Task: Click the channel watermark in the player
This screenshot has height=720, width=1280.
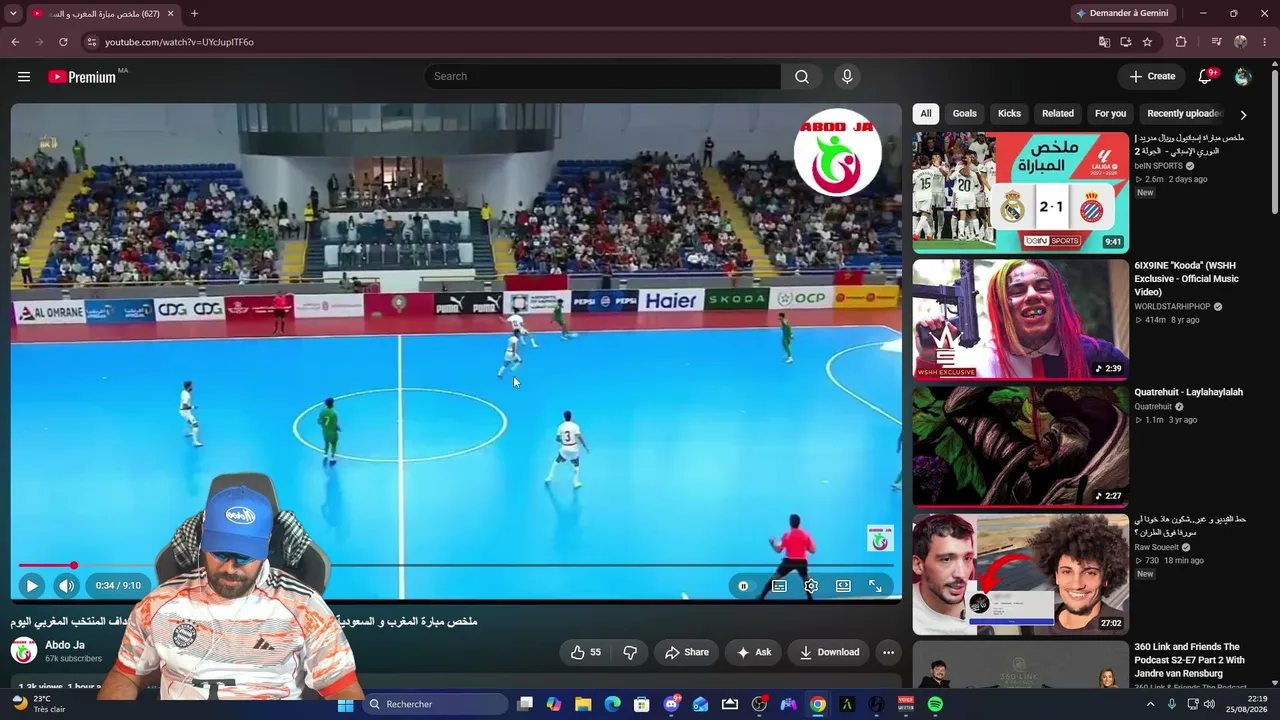Action: pyautogui.click(x=880, y=538)
